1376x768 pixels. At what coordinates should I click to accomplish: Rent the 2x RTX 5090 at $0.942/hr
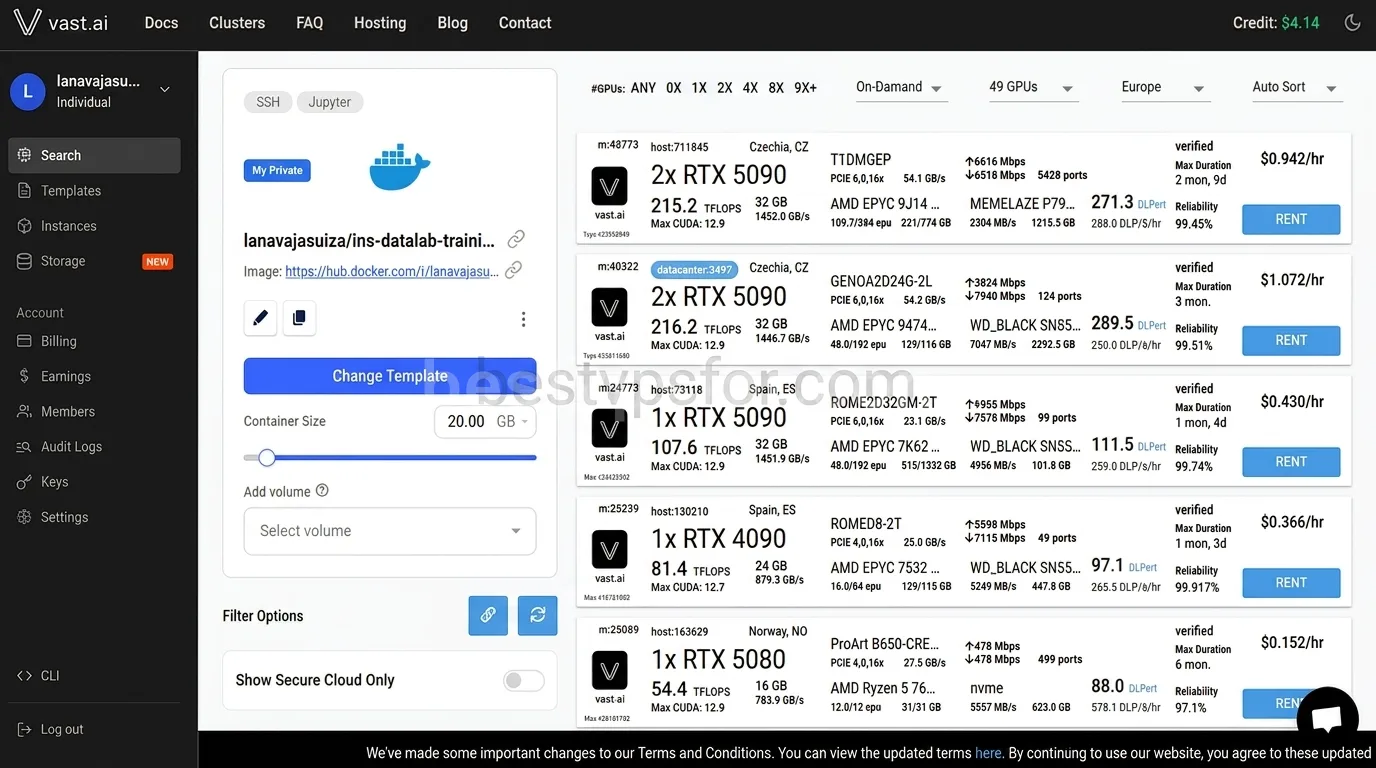point(1291,219)
